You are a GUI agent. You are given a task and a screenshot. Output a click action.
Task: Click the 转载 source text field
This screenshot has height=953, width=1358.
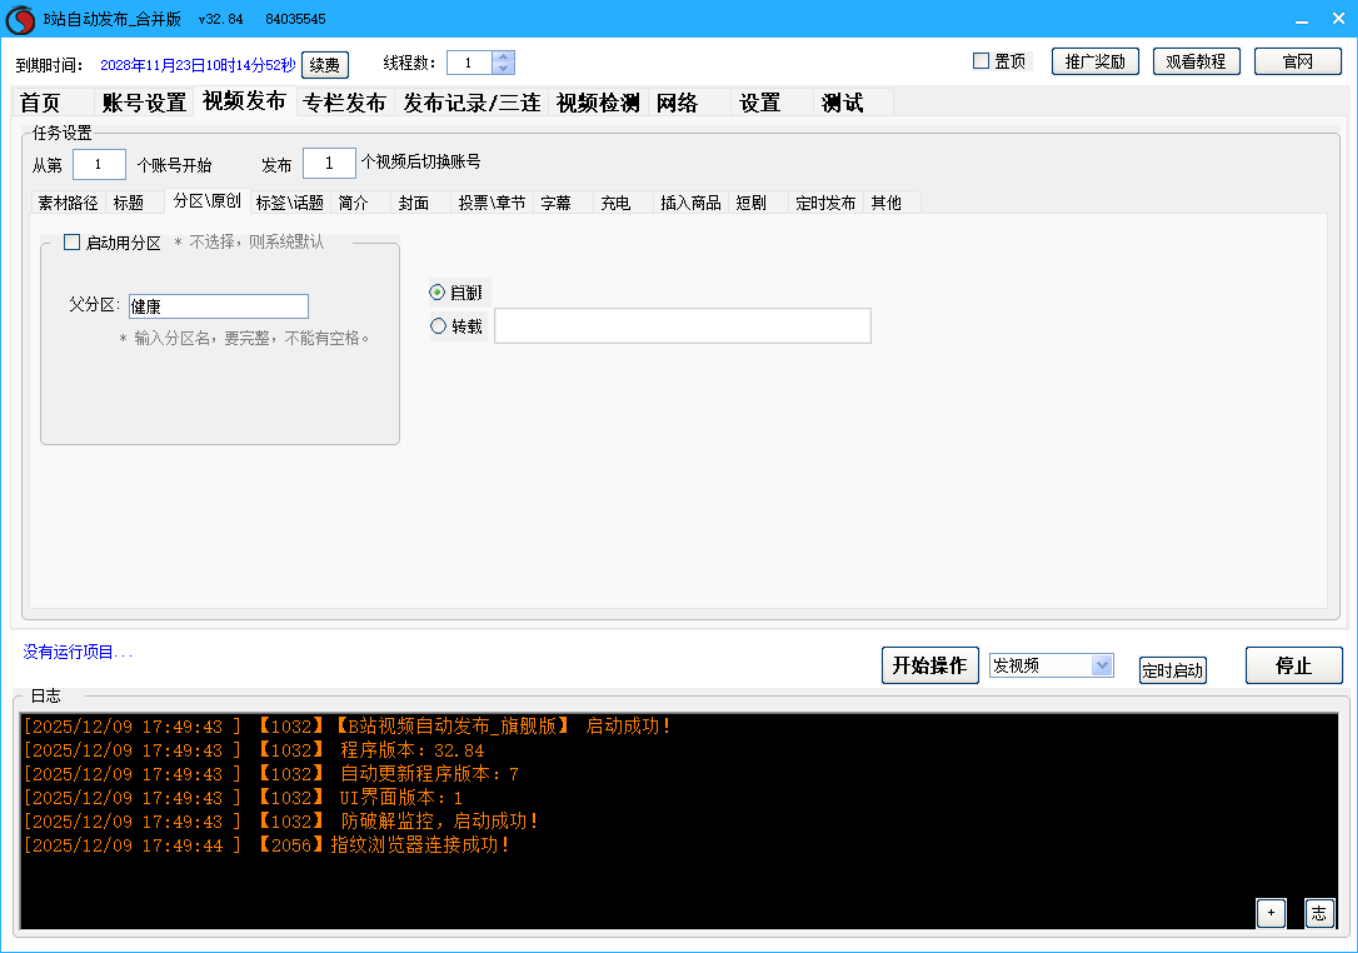[682, 326]
